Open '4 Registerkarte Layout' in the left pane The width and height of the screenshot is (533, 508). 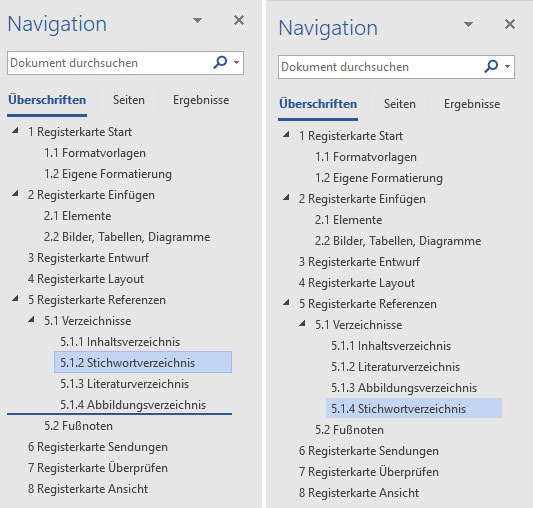pyautogui.click(x=86, y=279)
